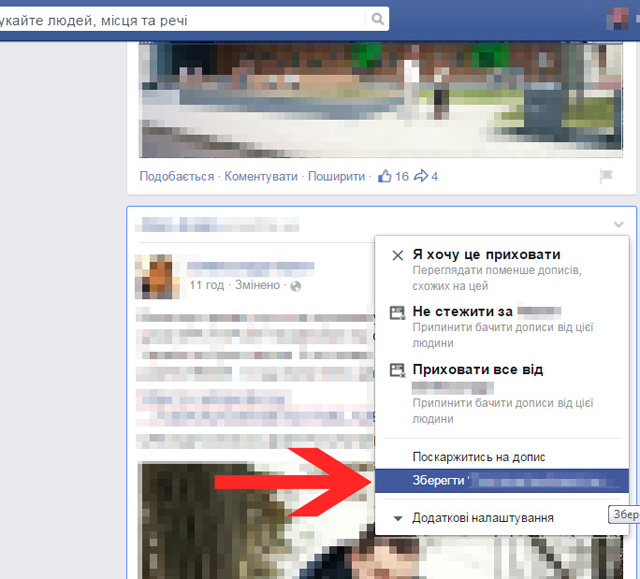Open the post author's profile picture thumbnail
Screen dimensions: 640x579
pos(158,275)
